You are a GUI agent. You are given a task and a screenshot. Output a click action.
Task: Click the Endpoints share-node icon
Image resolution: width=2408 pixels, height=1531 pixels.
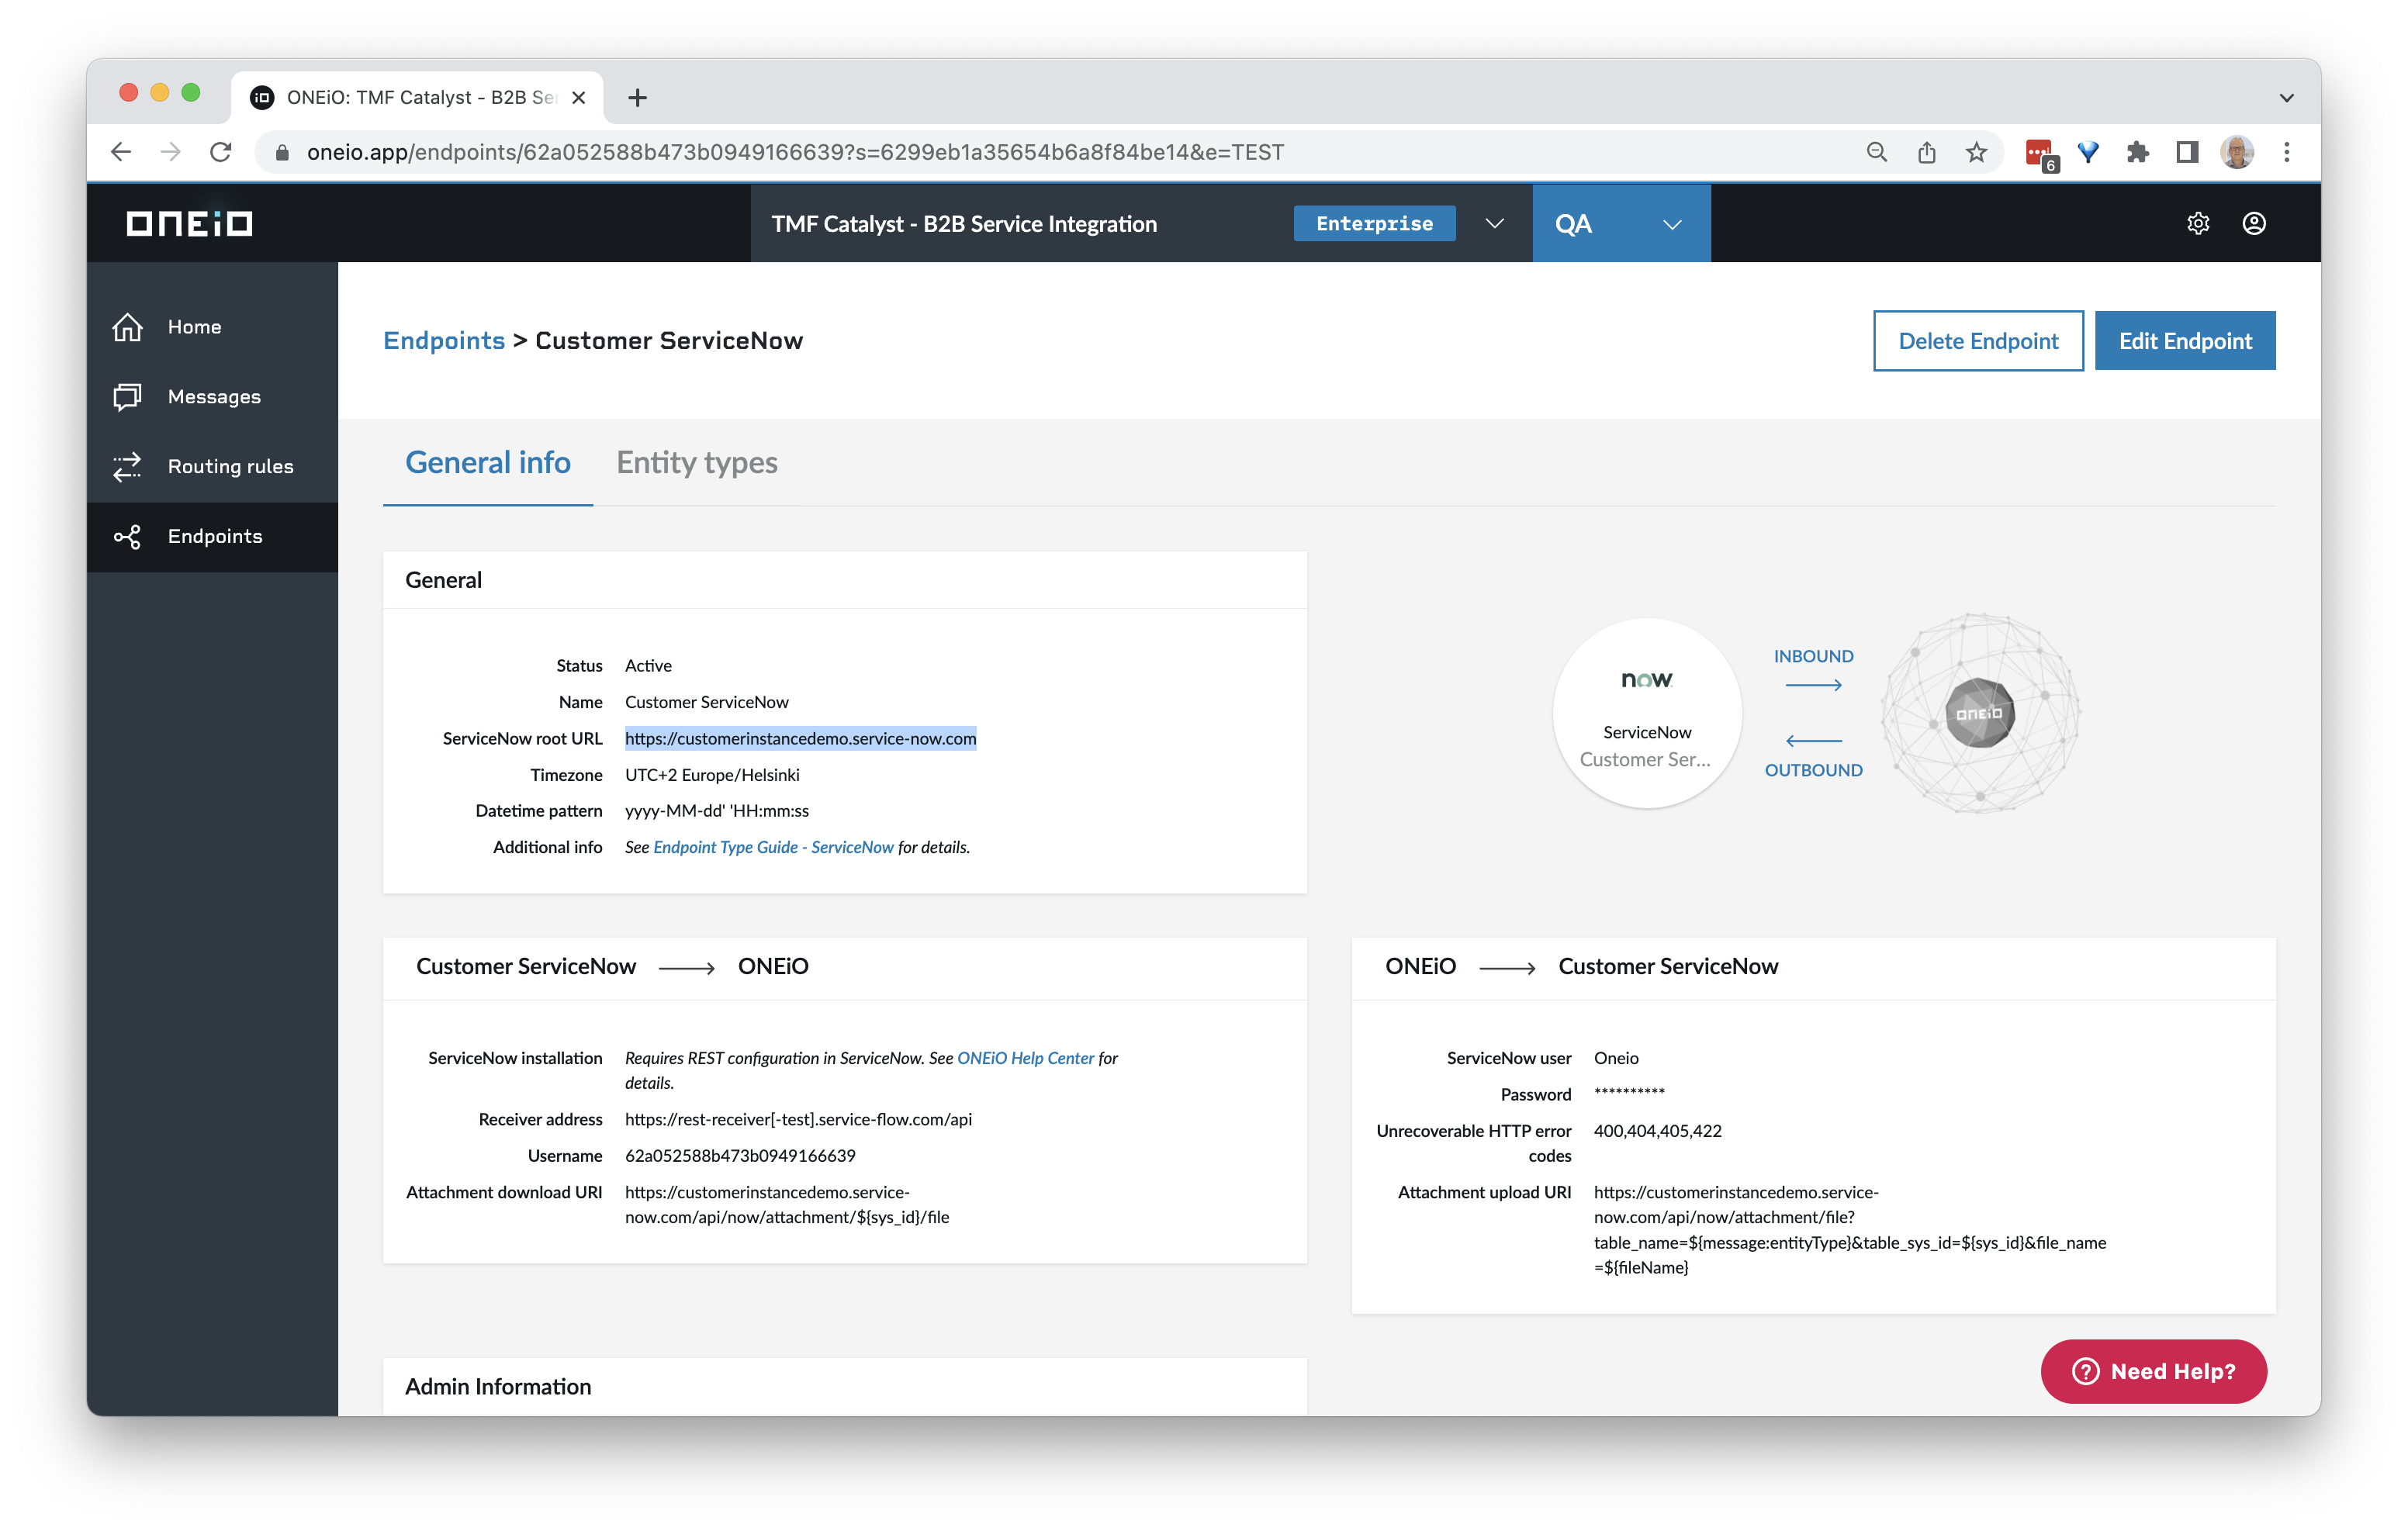pos(128,537)
